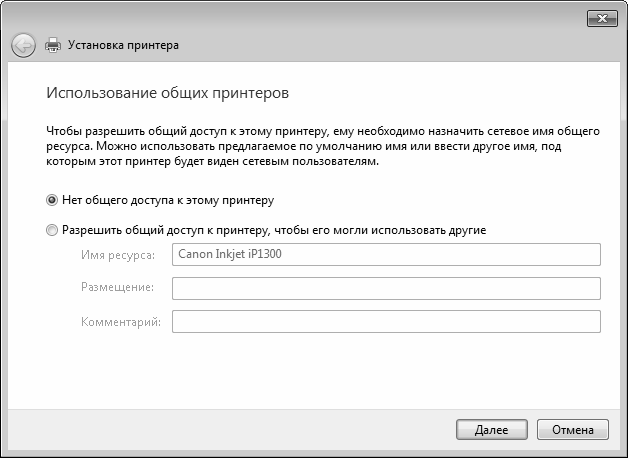Click the Нет общего доступа к этому принтеру label text
The height and width of the screenshot is (458, 628).
(x=168, y=200)
